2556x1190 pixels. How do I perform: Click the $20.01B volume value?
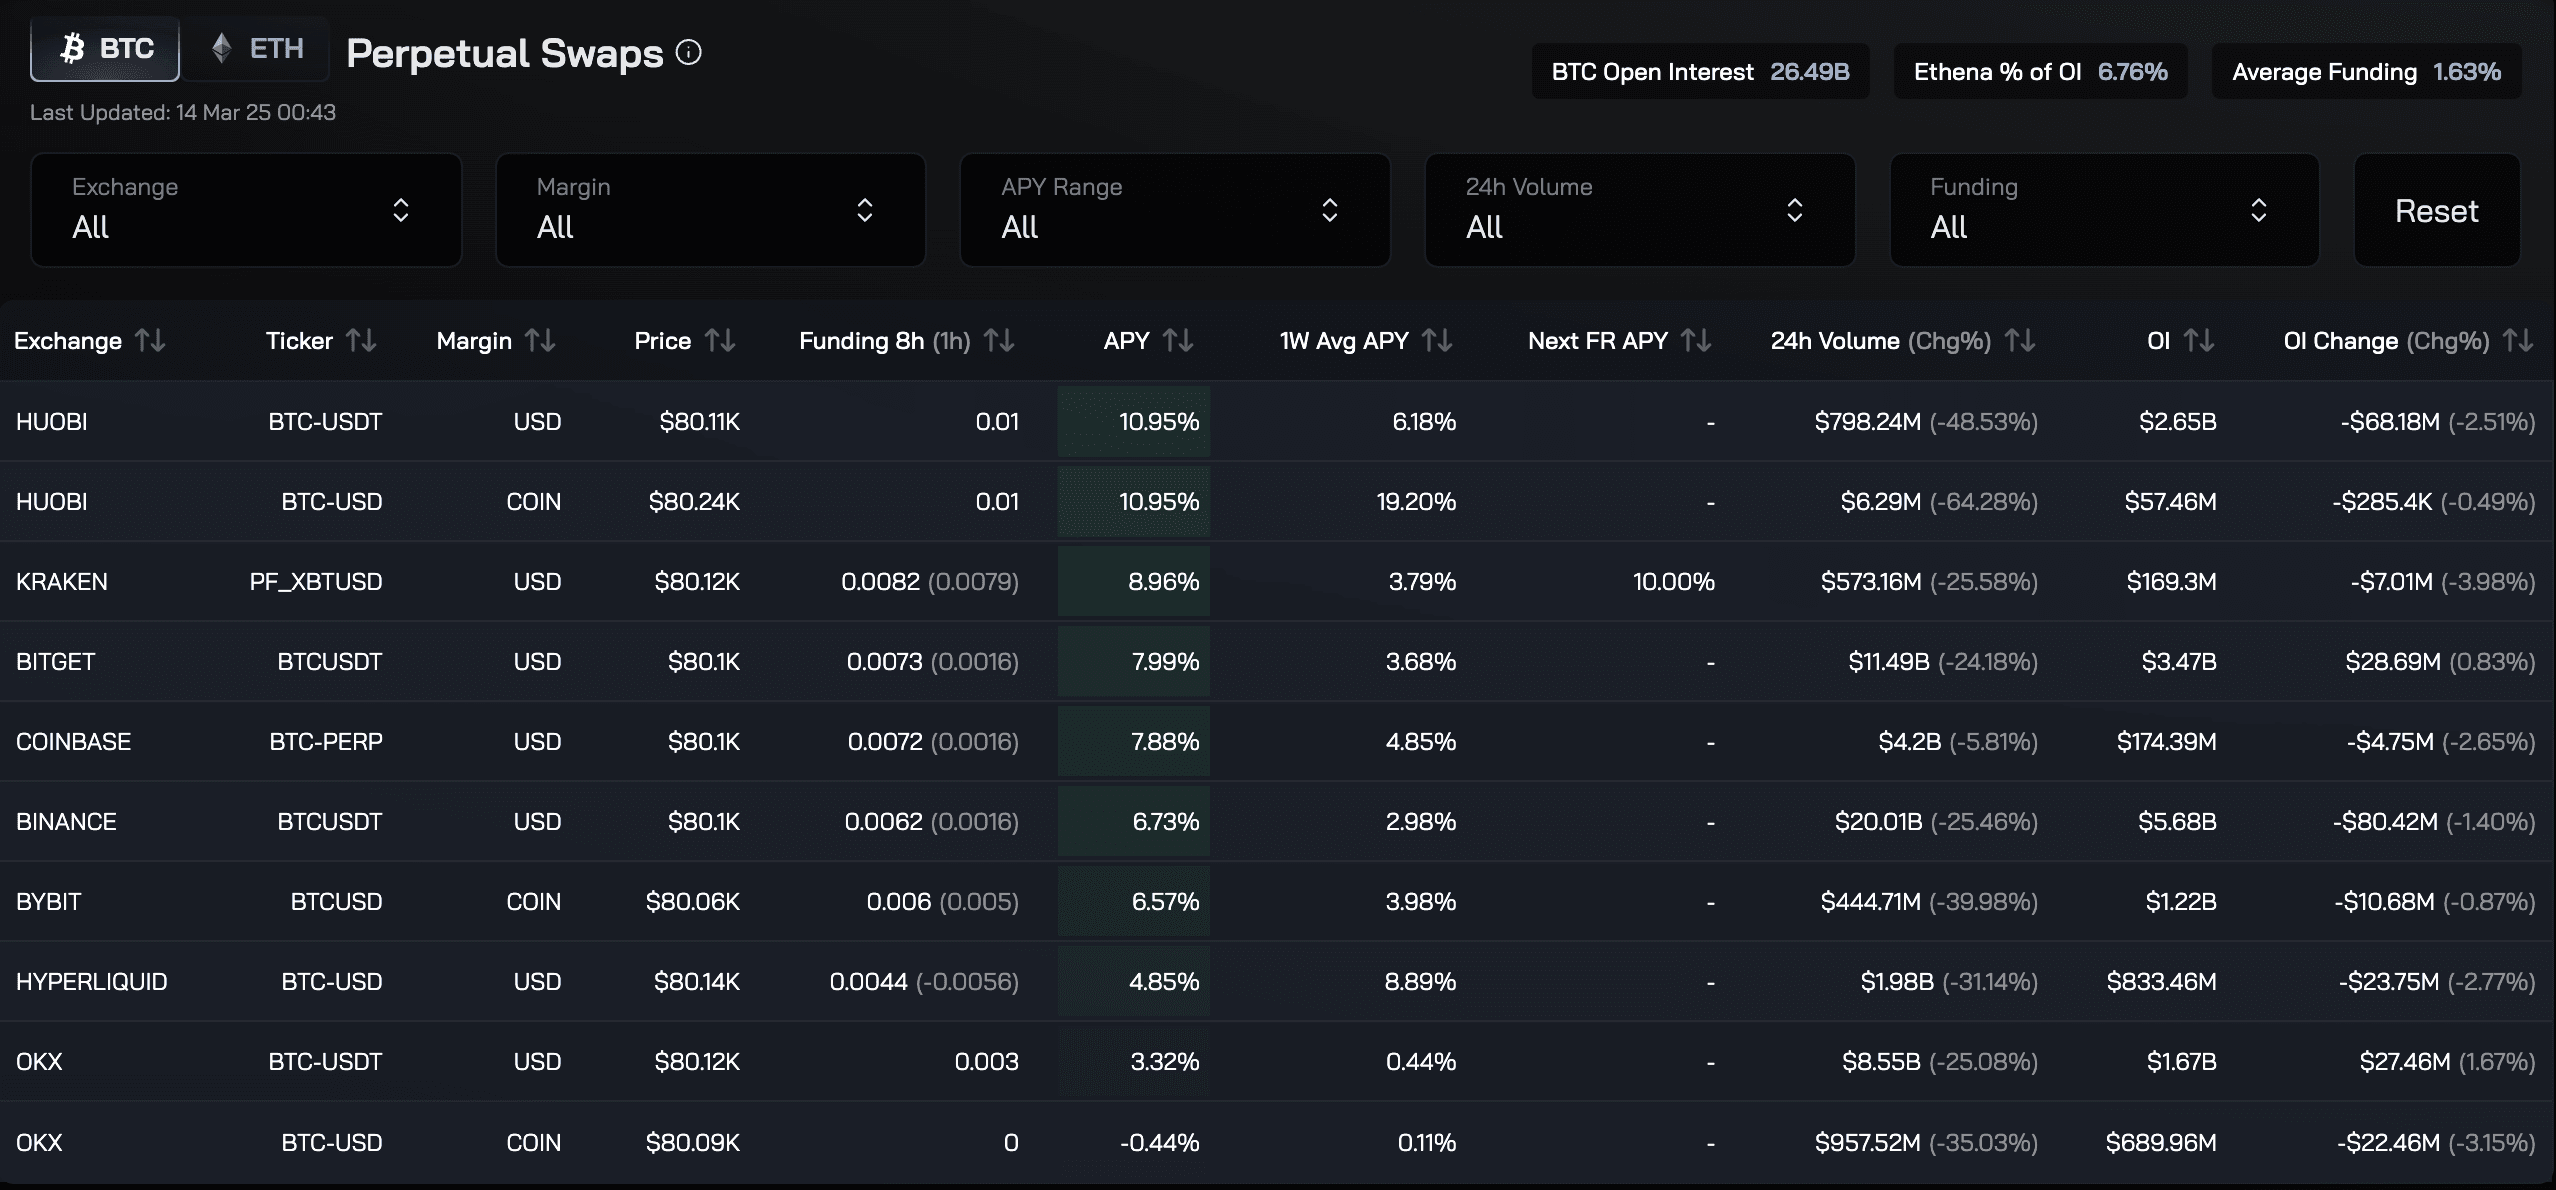(x=1878, y=822)
